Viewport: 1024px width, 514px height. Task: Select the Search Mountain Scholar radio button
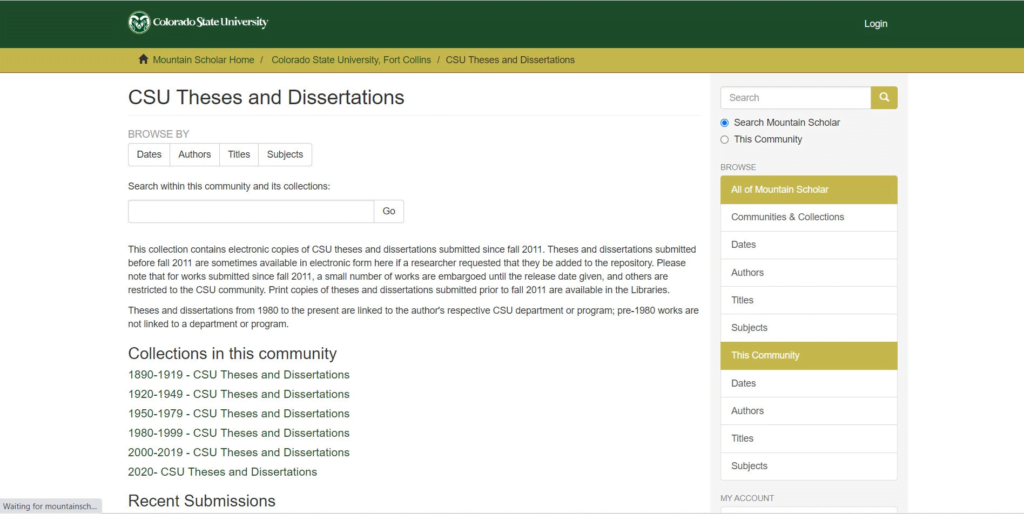pyautogui.click(x=724, y=123)
